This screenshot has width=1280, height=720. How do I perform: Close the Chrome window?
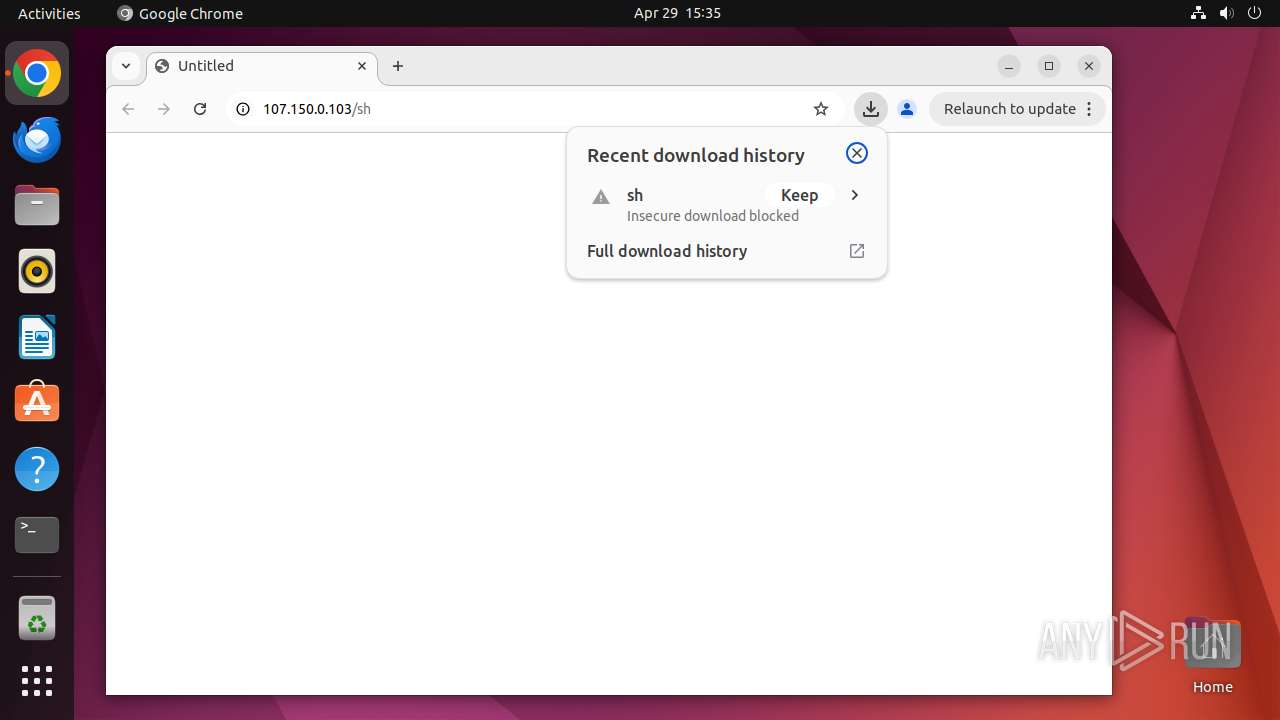(1089, 66)
